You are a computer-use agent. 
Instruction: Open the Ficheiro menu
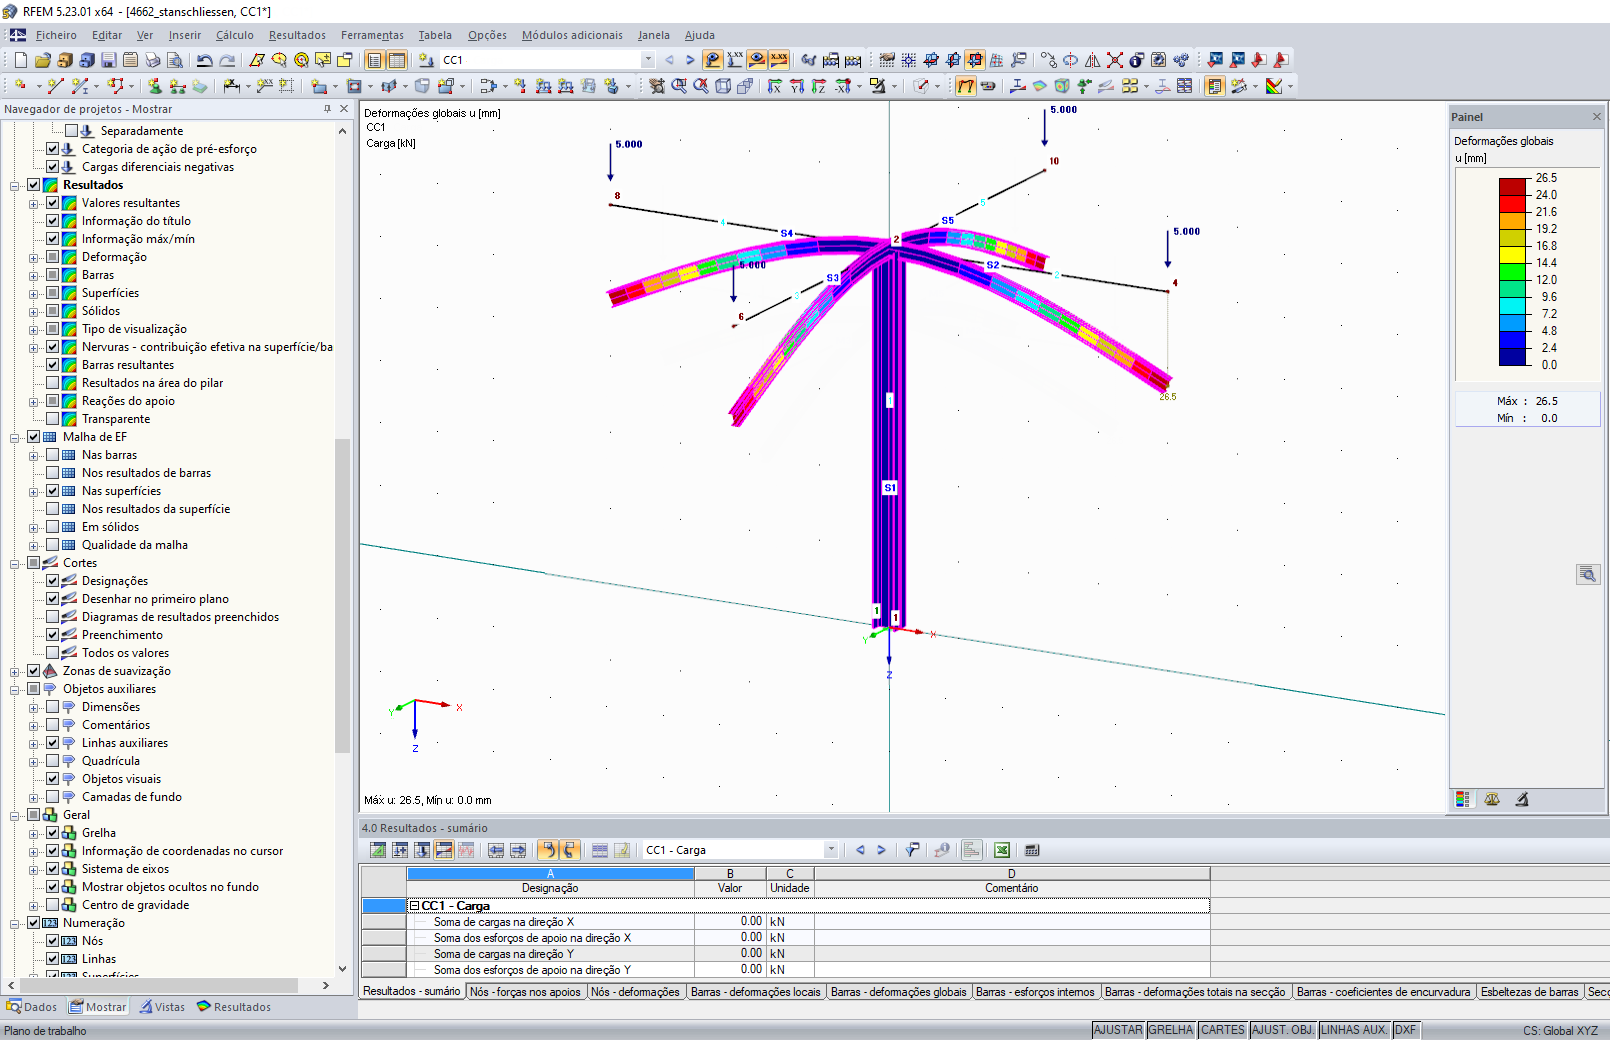click(x=56, y=35)
